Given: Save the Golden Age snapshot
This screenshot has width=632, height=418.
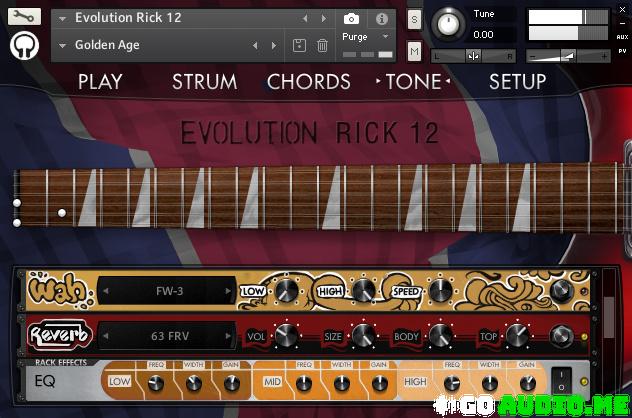Looking at the screenshot, I should coord(299,45).
